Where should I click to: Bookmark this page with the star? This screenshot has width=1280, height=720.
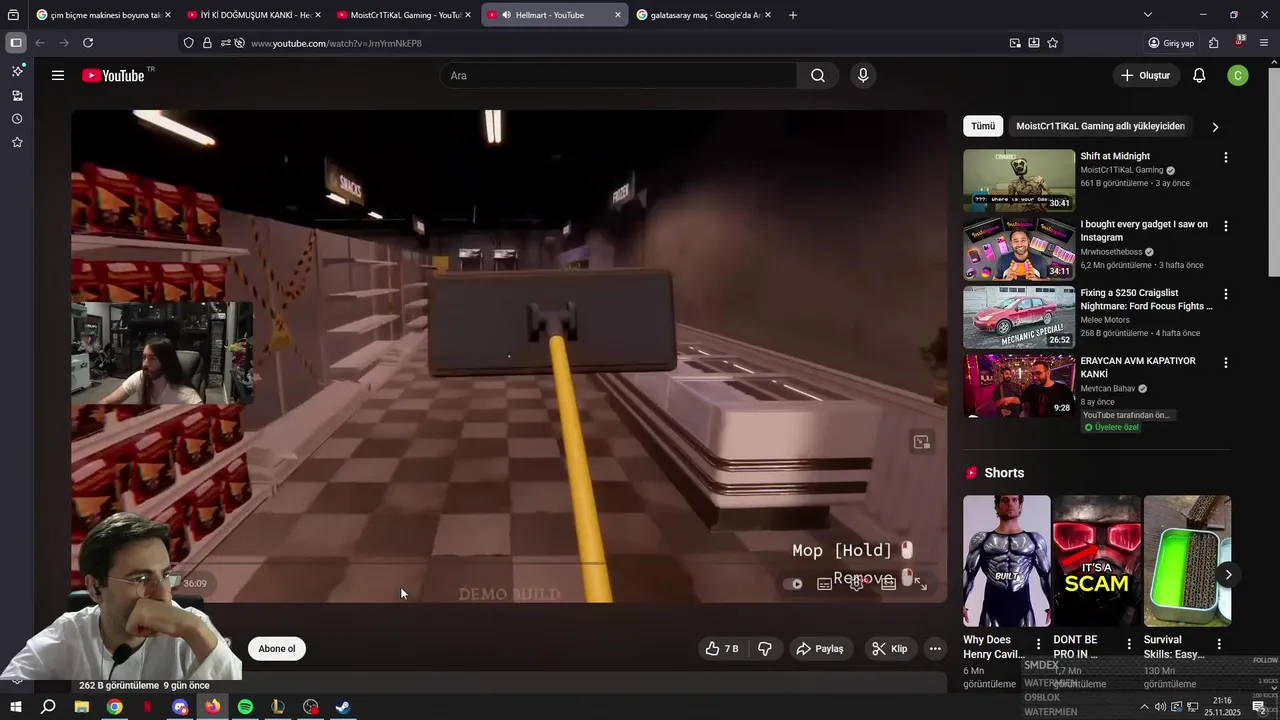(1053, 43)
